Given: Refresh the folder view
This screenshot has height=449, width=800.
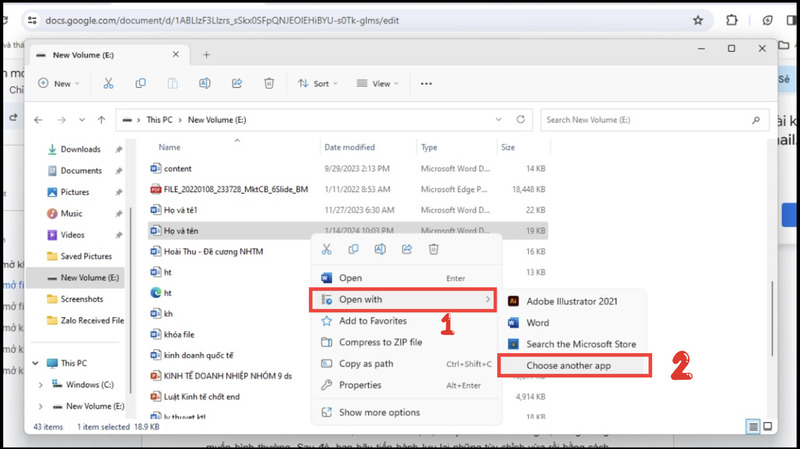Looking at the screenshot, I should [x=520, y=119].
